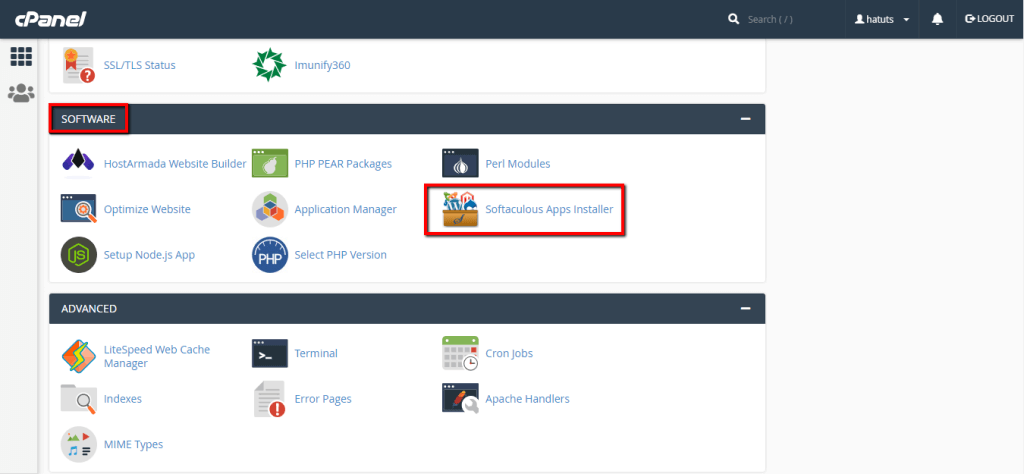Image resolution: width=1024 pixels, height=474 pixels.
Task: Click the search magnifier icon in header
Action: [733, 19]
